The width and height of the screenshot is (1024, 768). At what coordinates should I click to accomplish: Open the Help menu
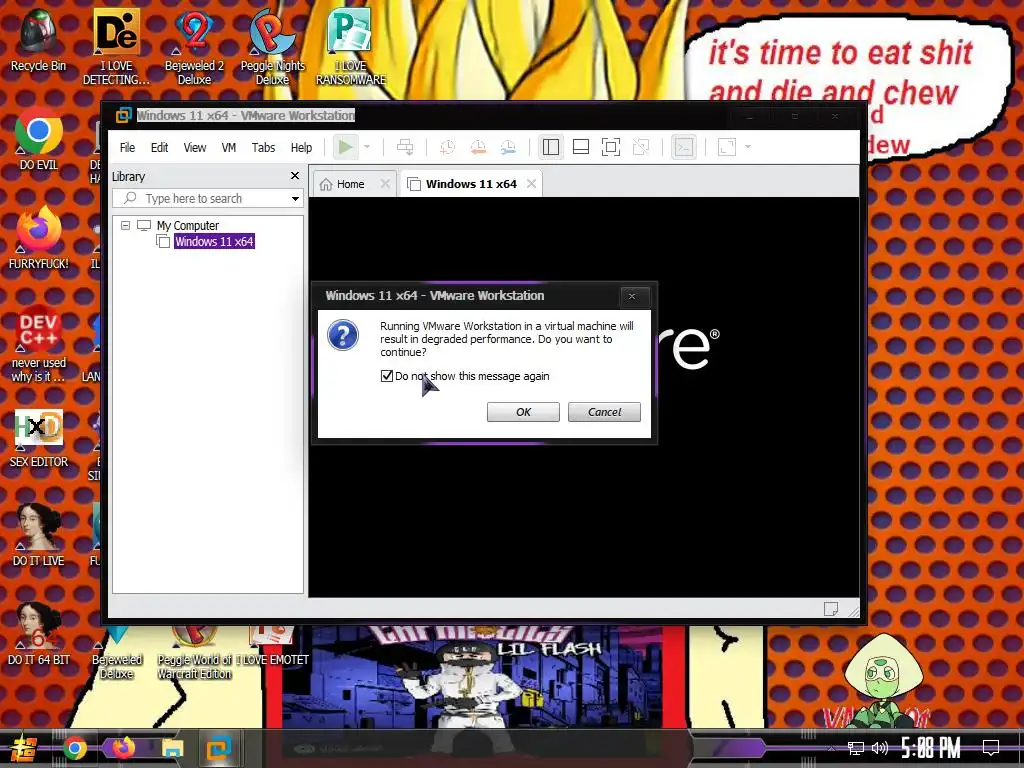tap(301, 148)
